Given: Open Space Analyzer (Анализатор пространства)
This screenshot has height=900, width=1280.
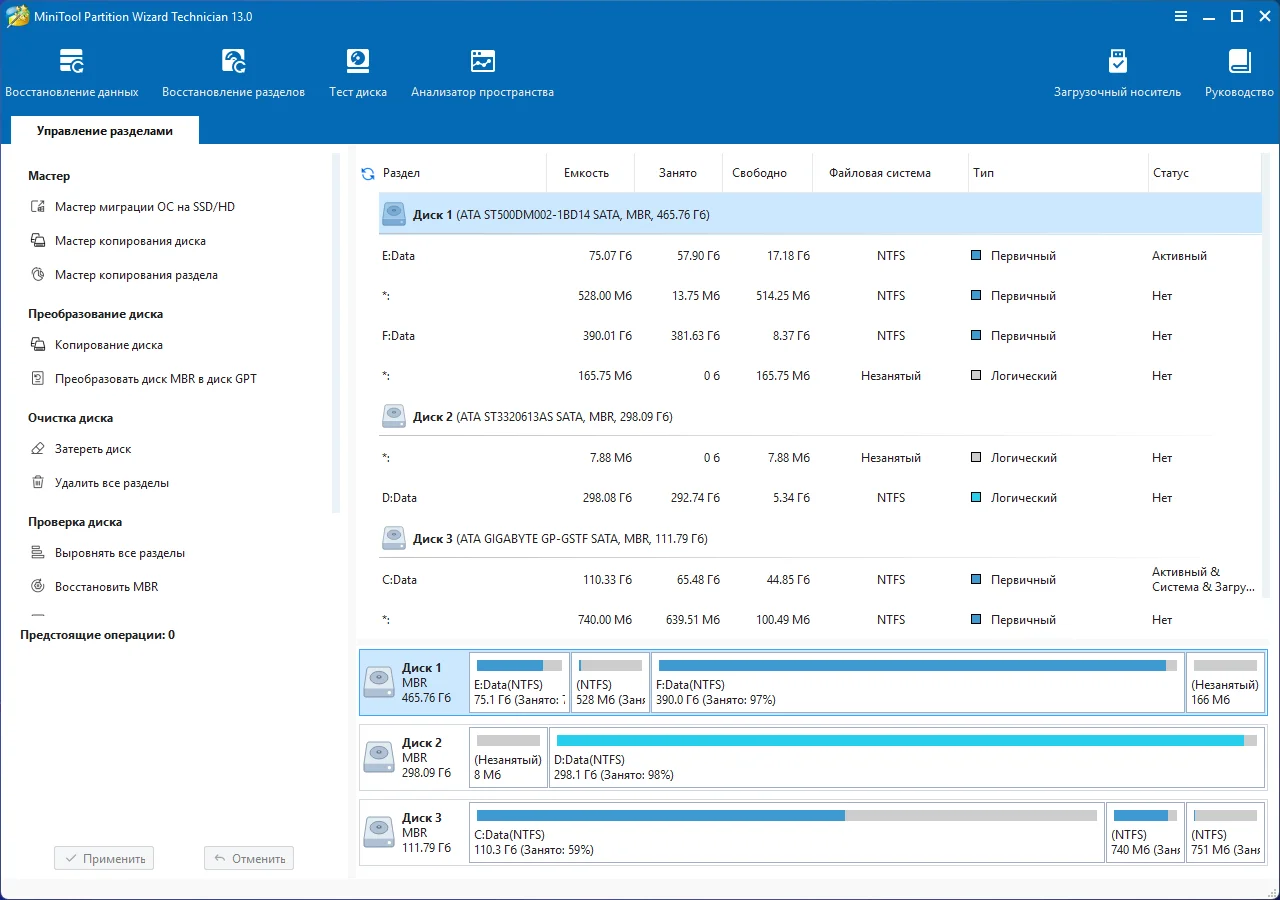Looking at the screenshot, I should (482, 73).
